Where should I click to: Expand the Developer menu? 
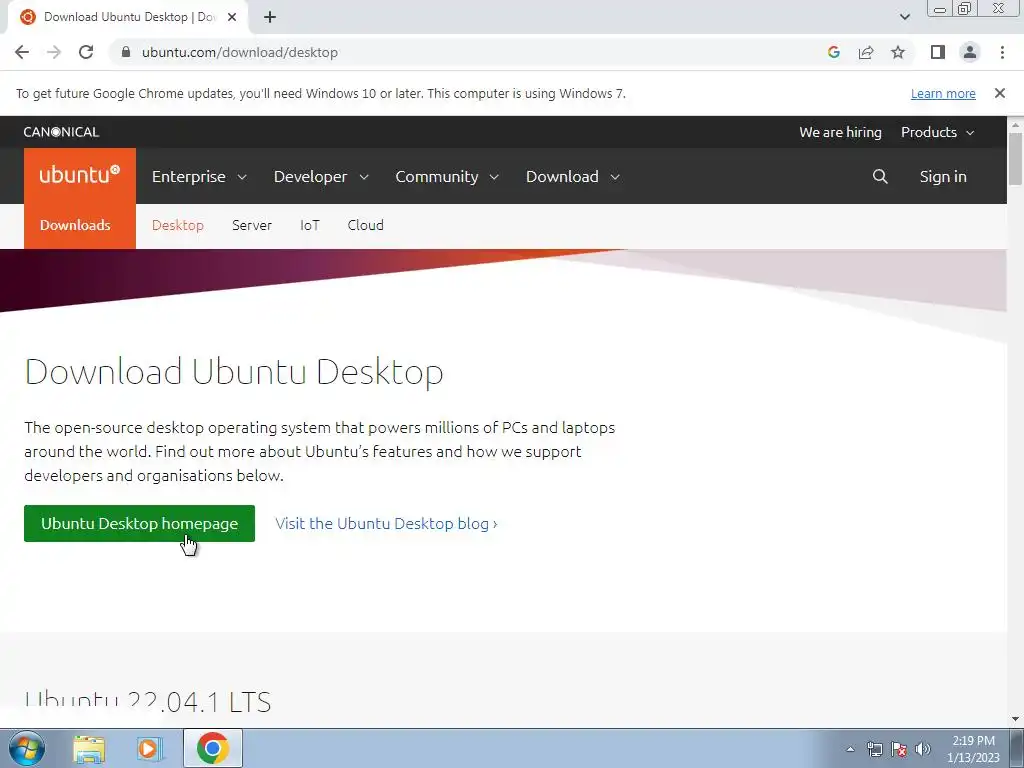pyautogui.click(x=321, y=176)
